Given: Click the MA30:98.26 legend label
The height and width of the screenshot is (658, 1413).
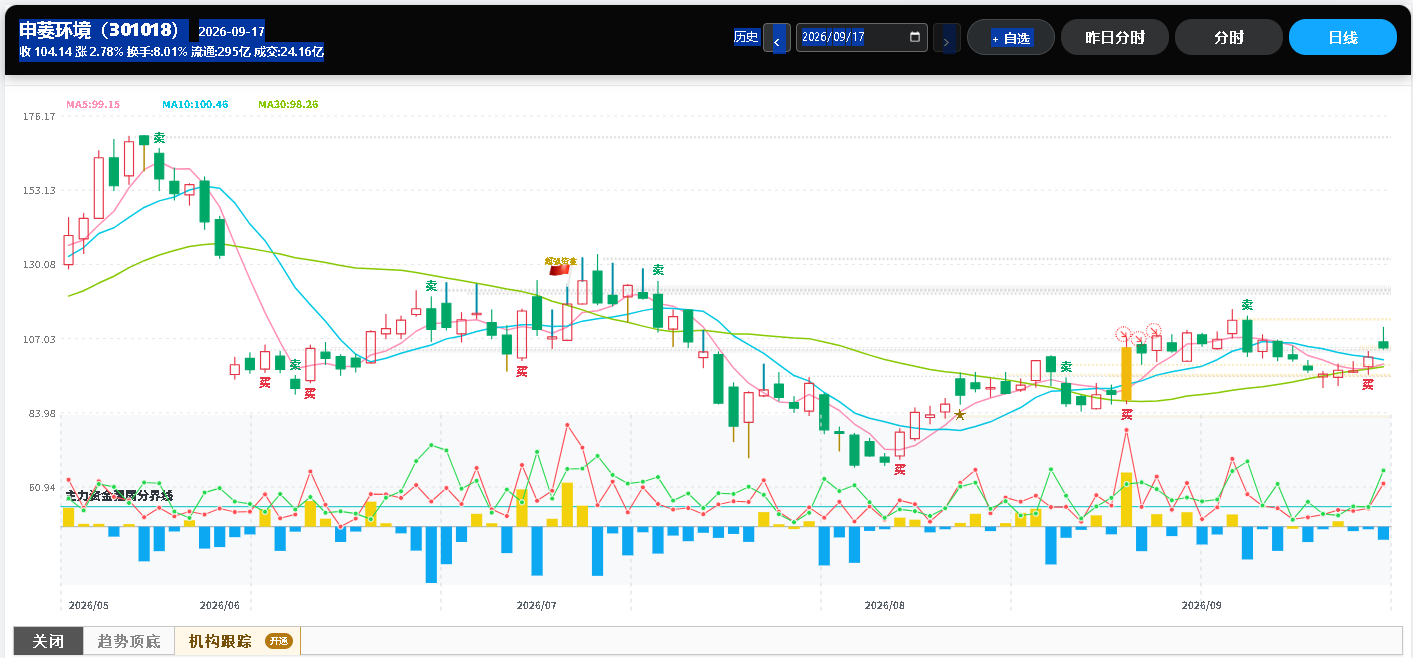Looking at the screenshot, I should (288, 104).
